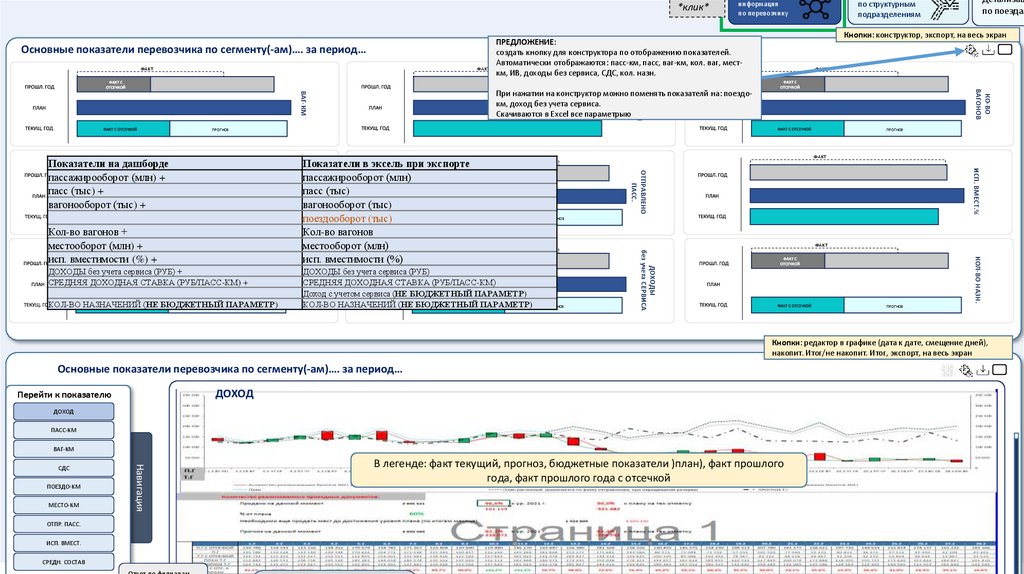Viewport: 1024px width, 574px height.
Task: Click the network node icon on blue tab
Action: click(815, 9)
